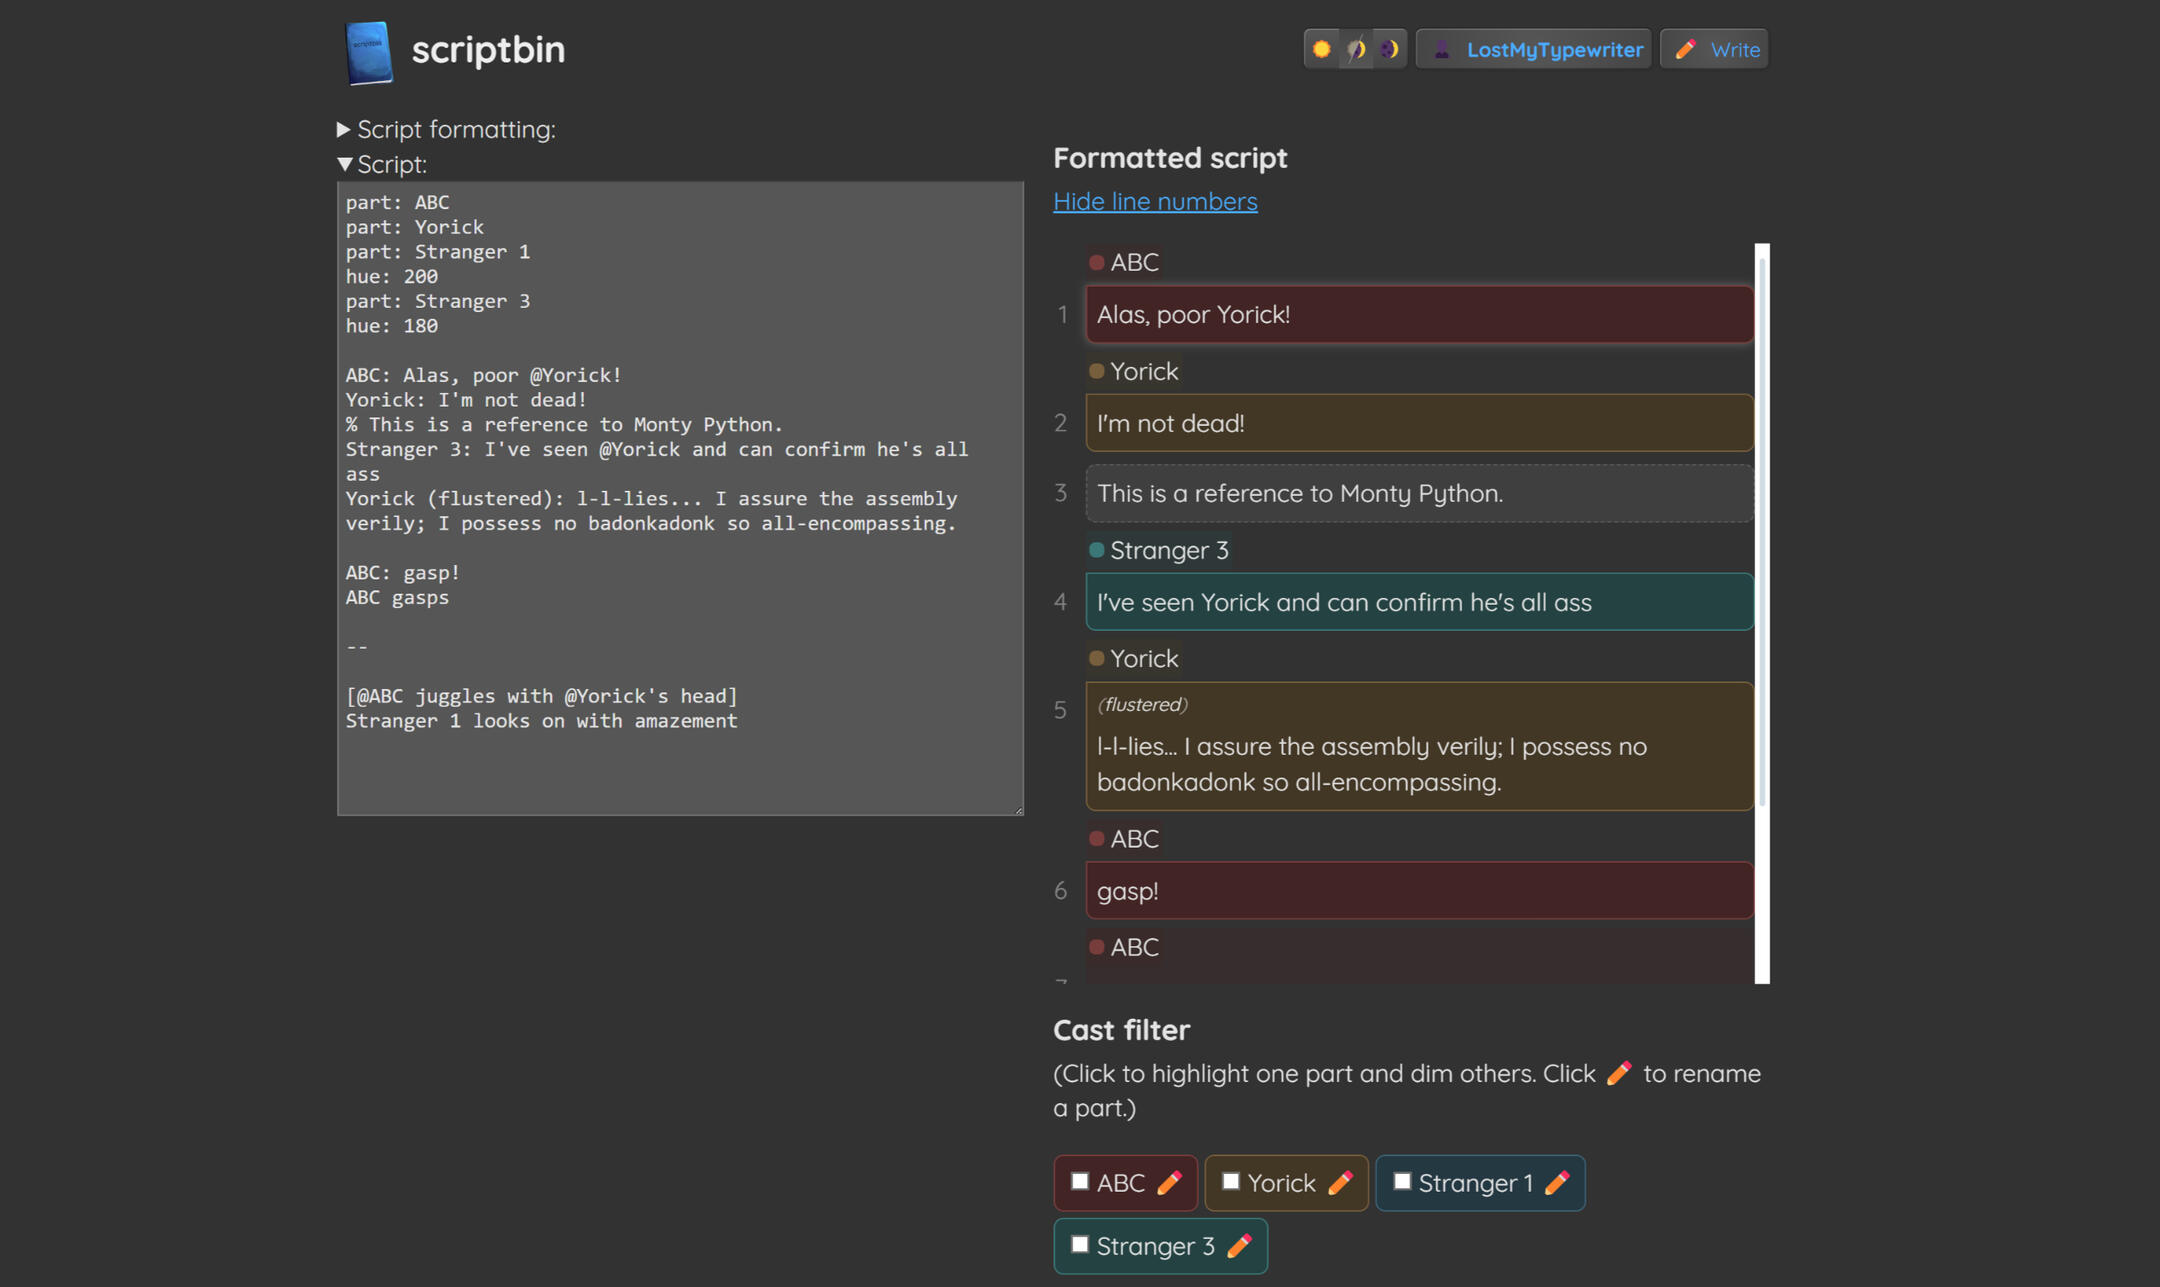Click Hide line numbers link
Image resolution: width=2160 pixels, height=1287 pixels.
click(1155, 201)
